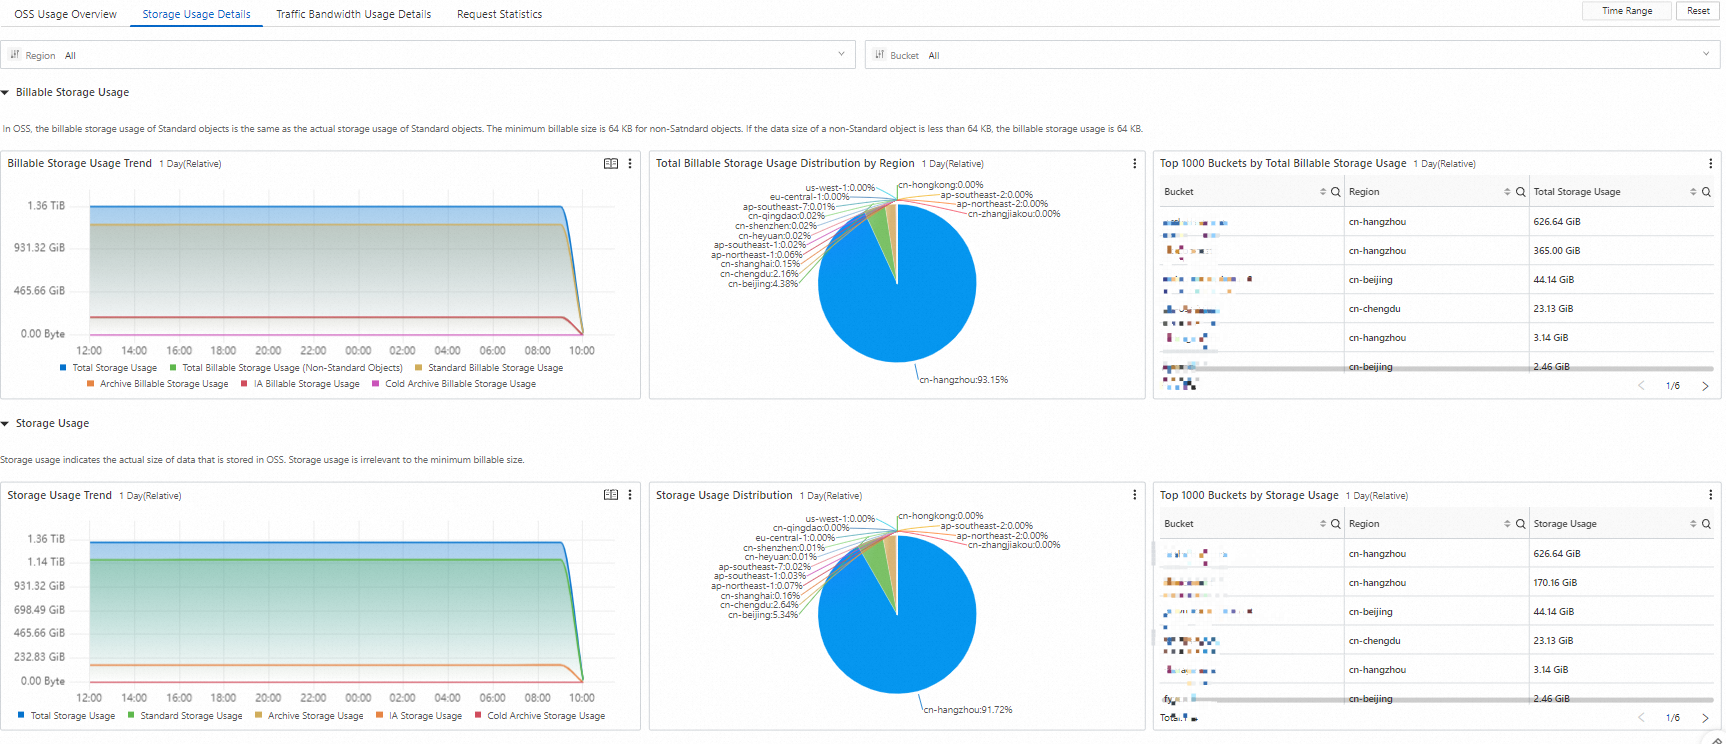
Task: Open the Region filter dropdown
Action: [x=428, y=55]
